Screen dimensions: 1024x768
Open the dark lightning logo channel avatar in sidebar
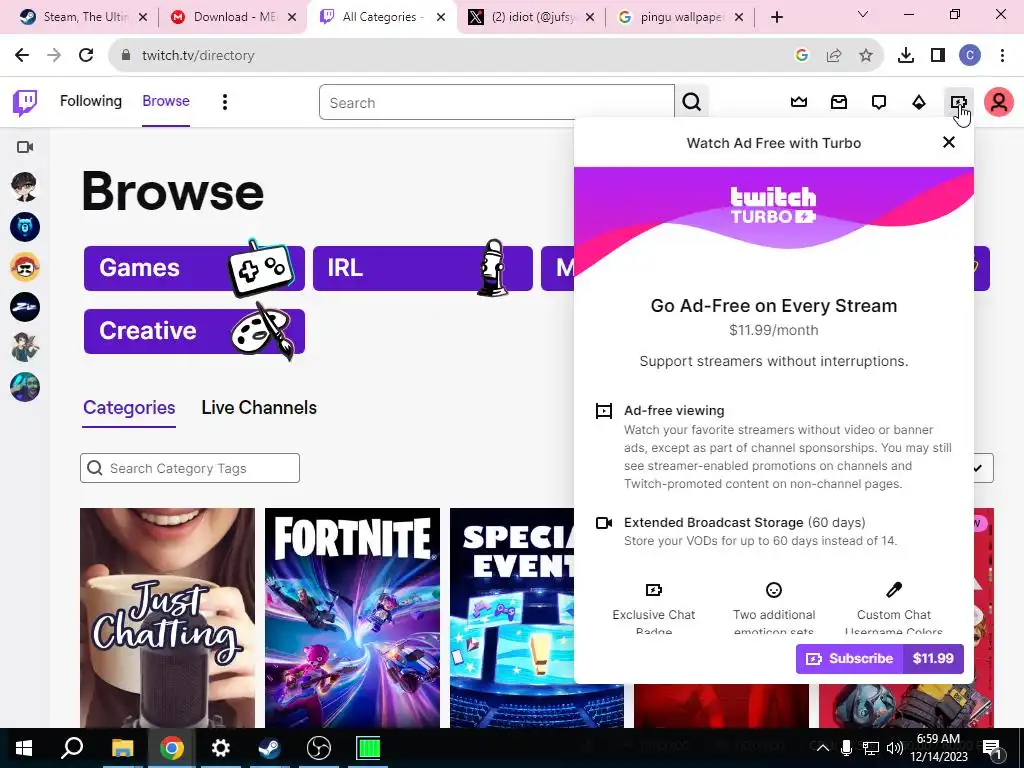(25, 307)
